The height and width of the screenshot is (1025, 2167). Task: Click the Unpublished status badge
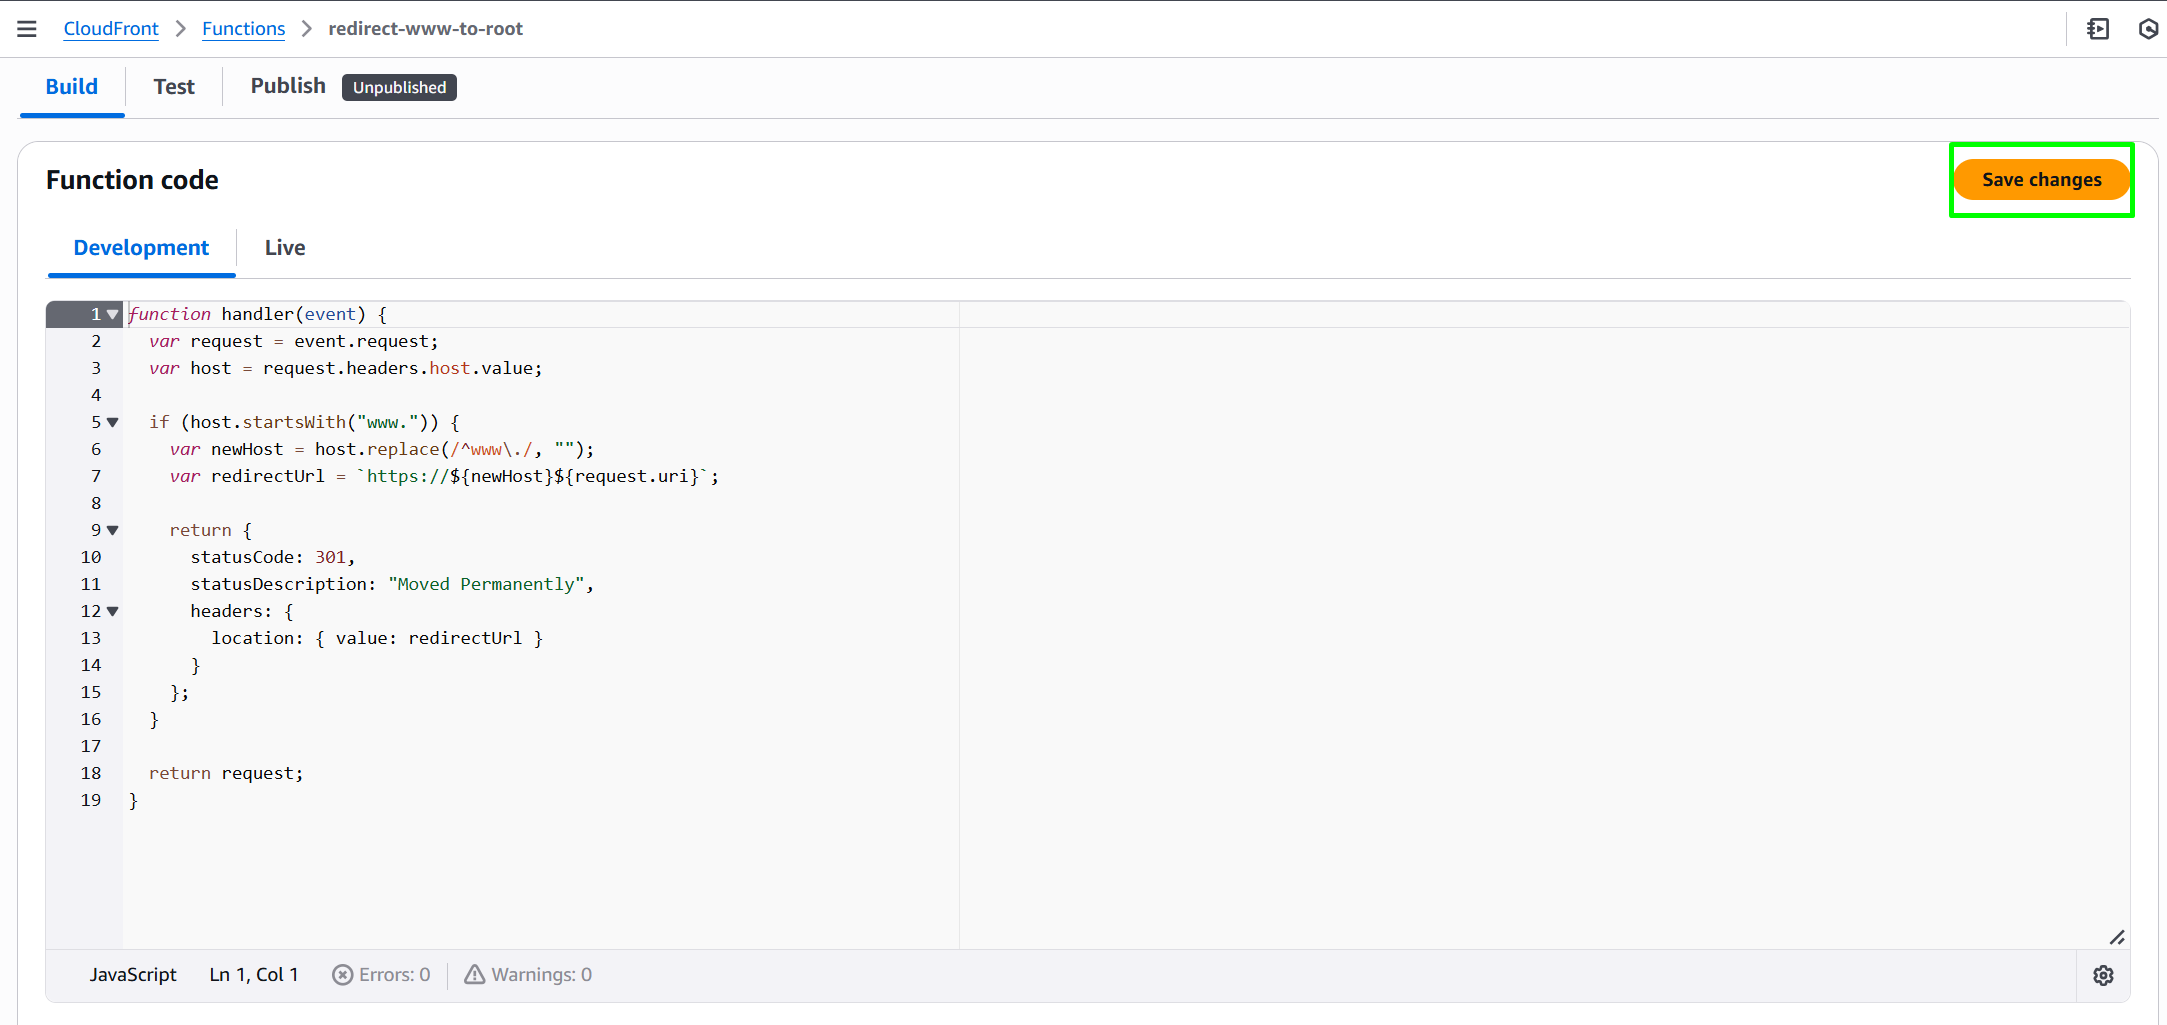tap(399, 88)
